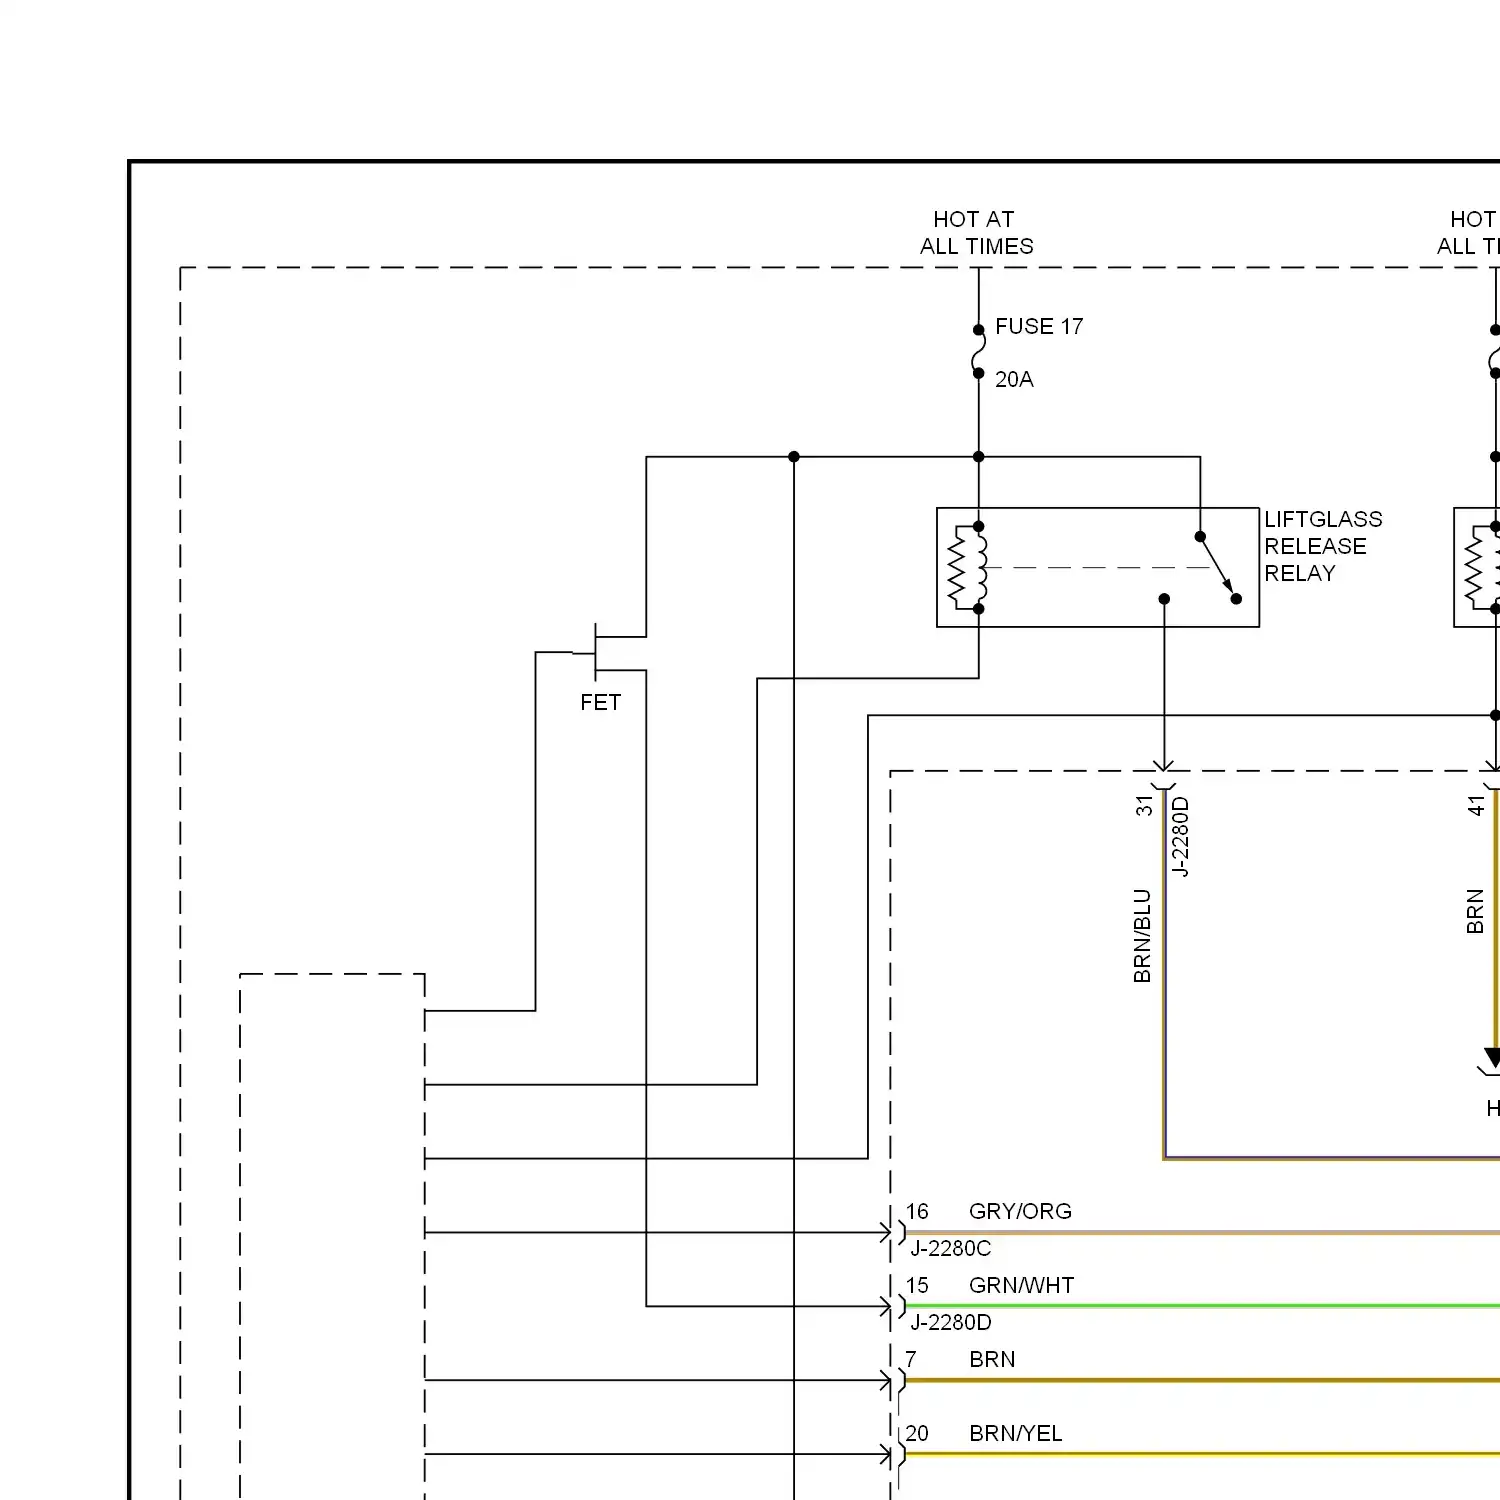Click the LIFTGLASS RELEASE RELAY label

point(1323,546)
